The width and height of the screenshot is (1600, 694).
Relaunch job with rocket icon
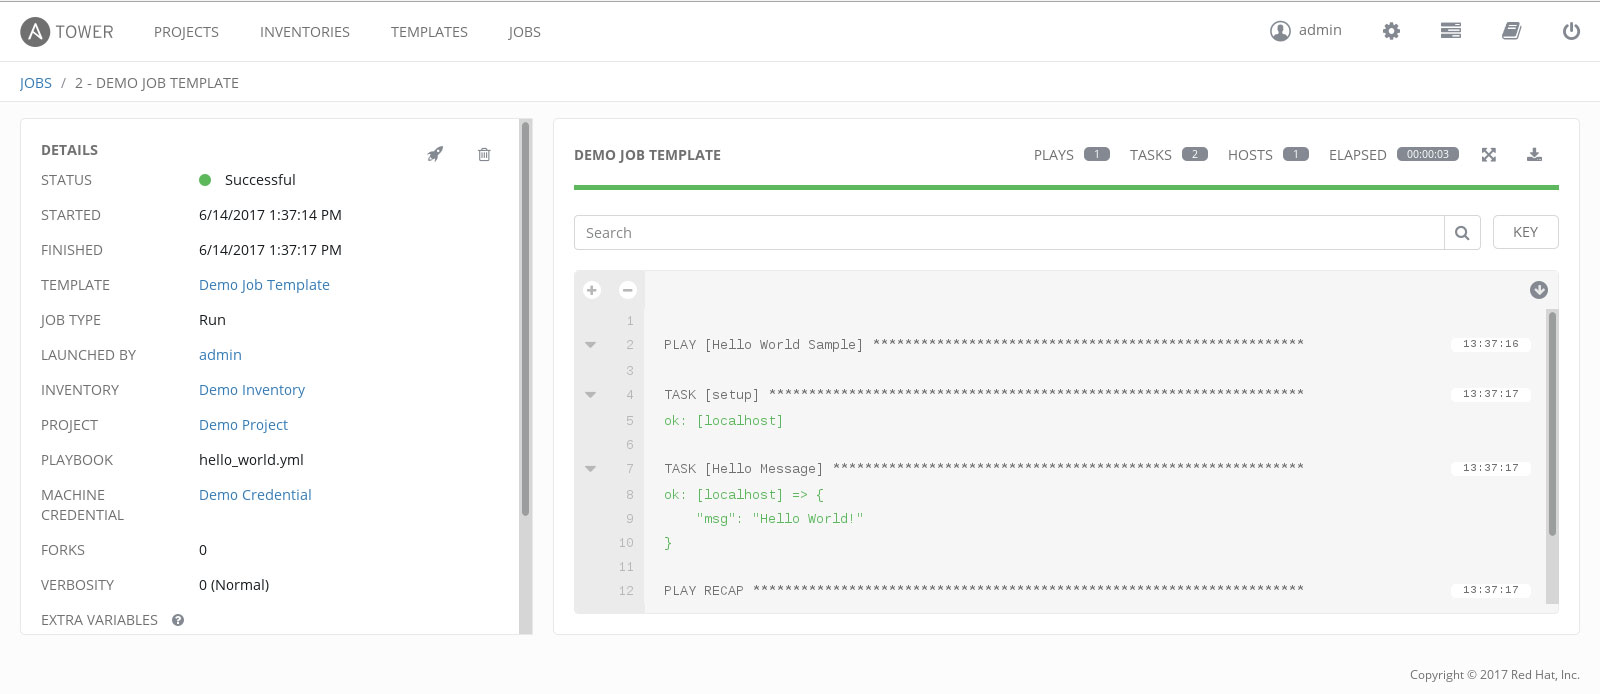click(x=435, y=154)
